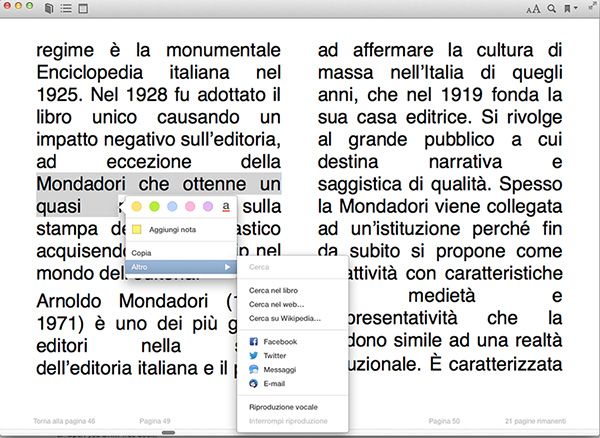Highlight selection in purple
The width and height of the screenshot is (600, 438).
click(x=208, y=207)
